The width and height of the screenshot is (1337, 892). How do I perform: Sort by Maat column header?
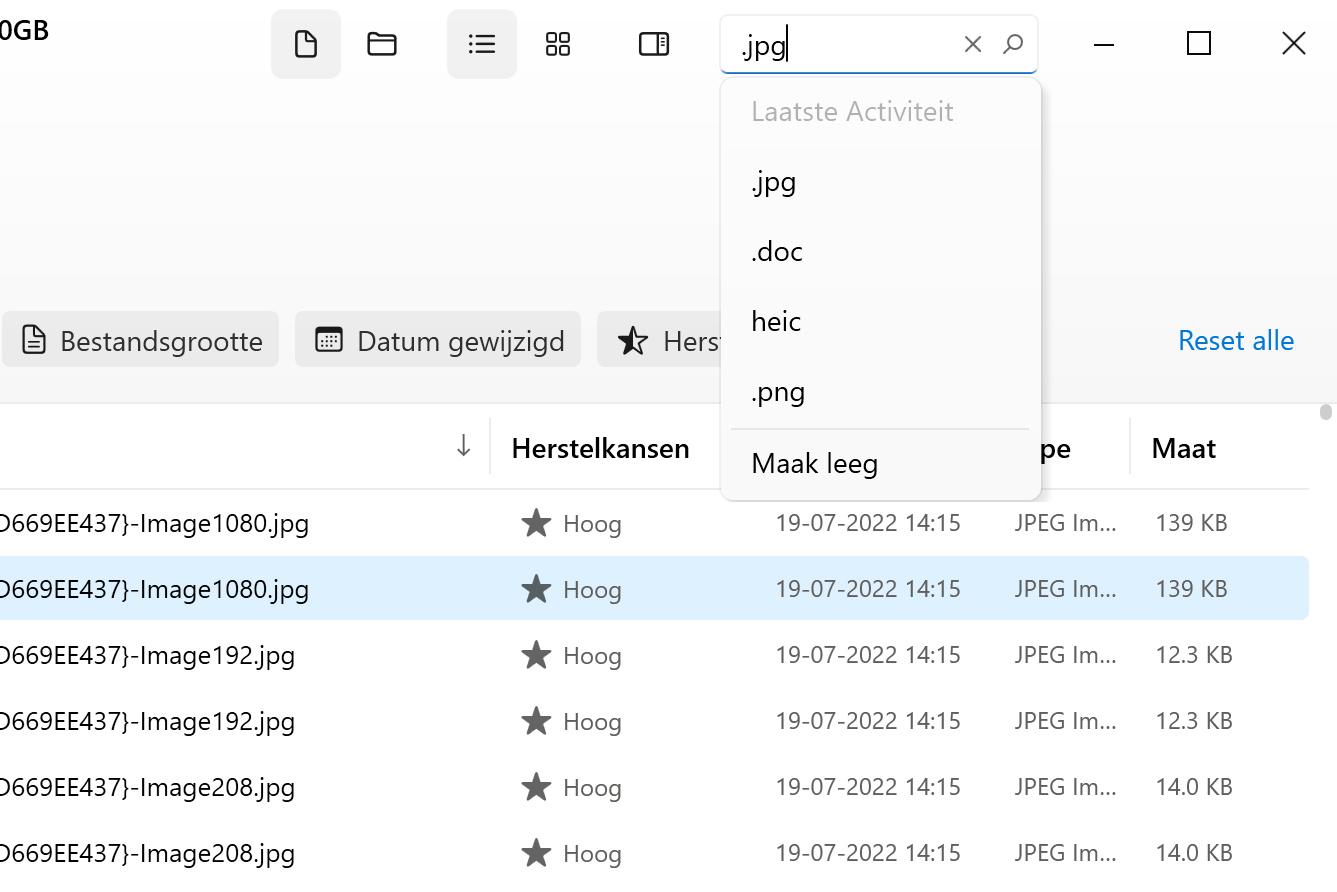click(1184, 448)
